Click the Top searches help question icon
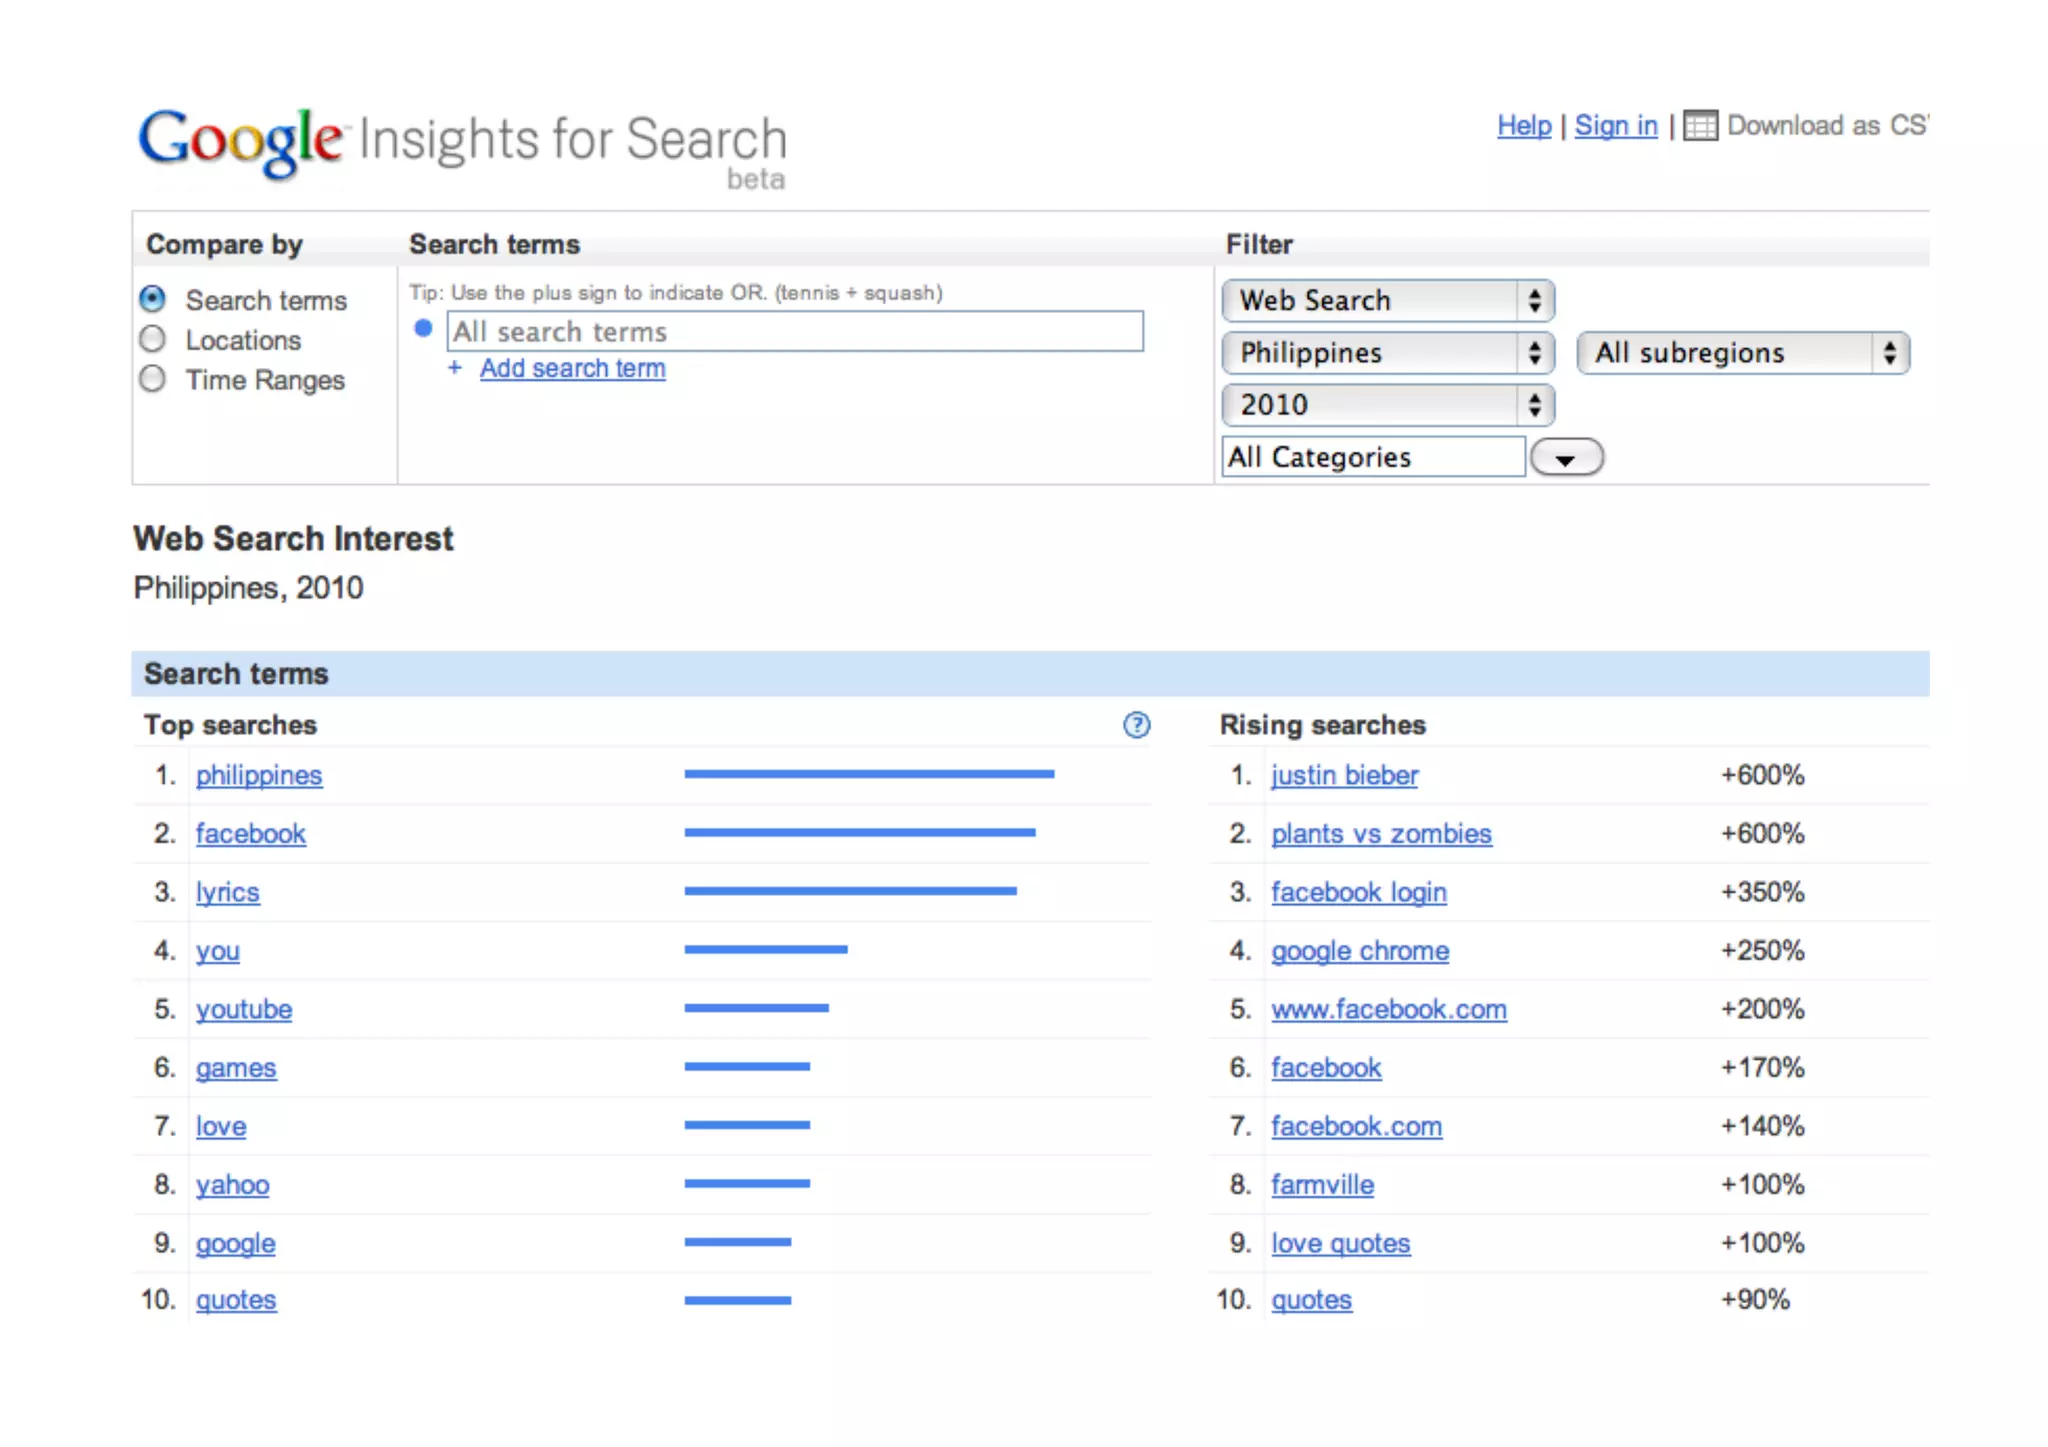This screenshot has width=2048, height=1447. pos(1136,725)
